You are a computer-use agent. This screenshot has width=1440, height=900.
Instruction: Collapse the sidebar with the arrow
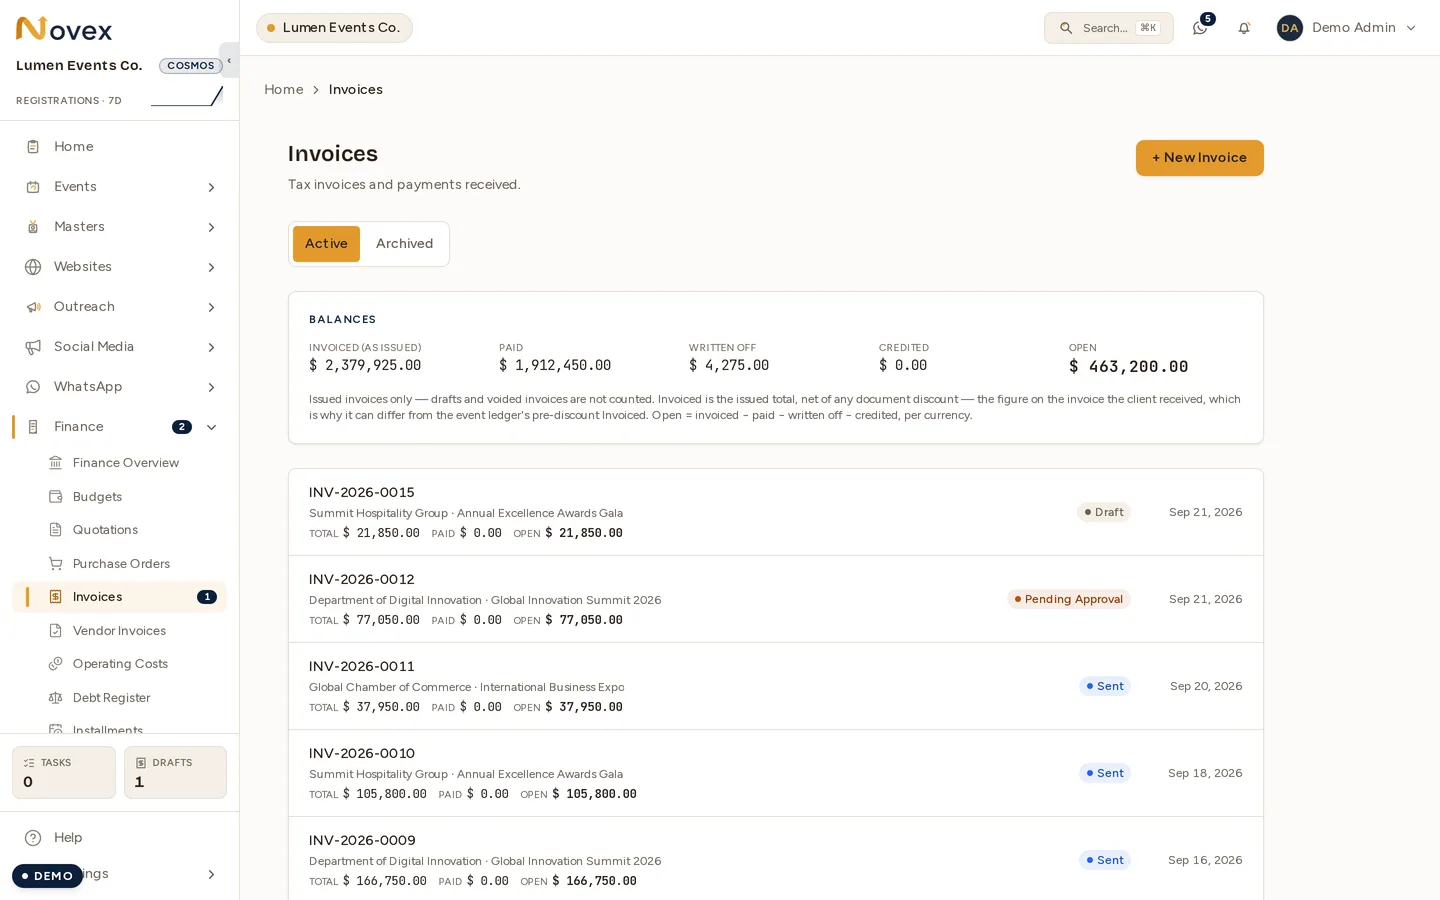[229, 60]
